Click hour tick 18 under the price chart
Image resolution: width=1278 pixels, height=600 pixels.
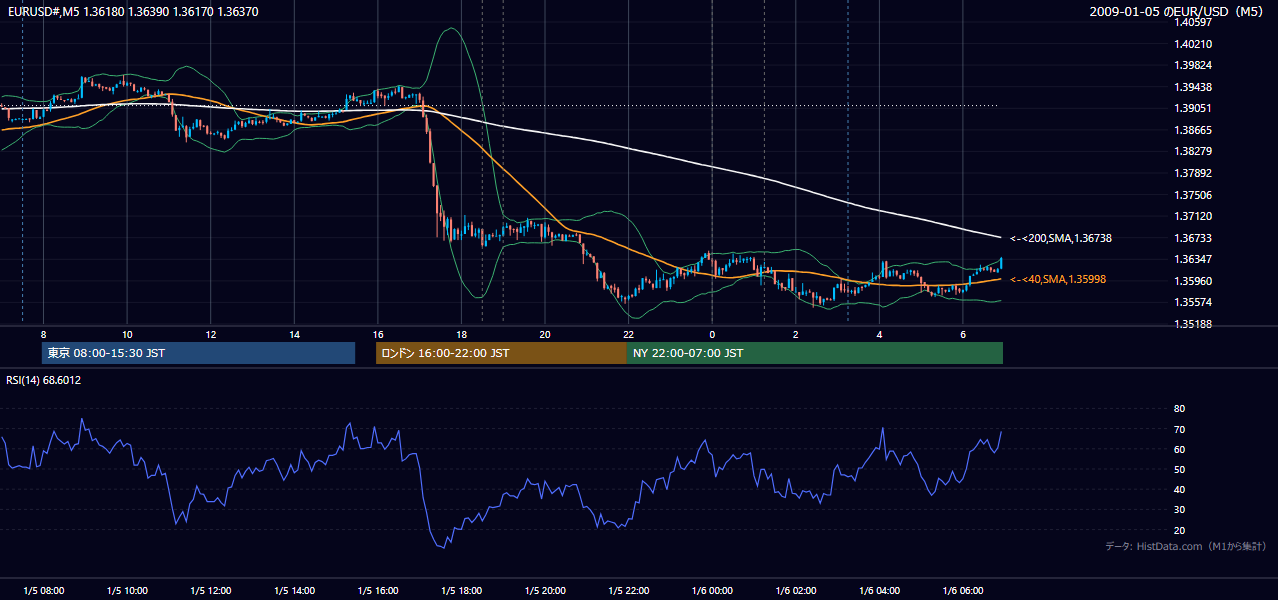tap(461, 334)
